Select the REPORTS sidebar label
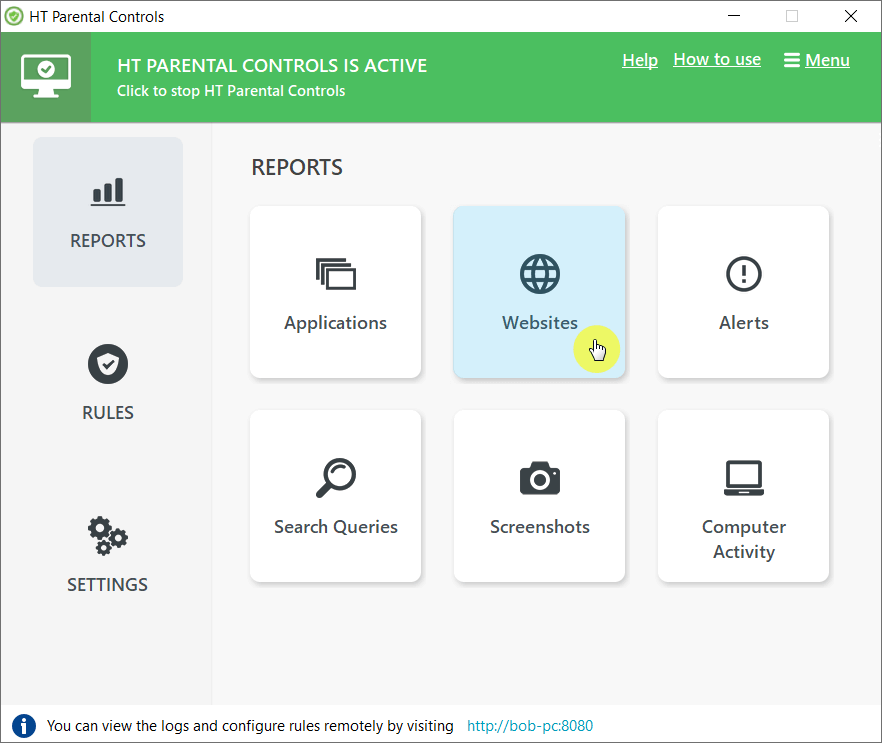This screenshot has height=743, width=882. (x=108, y=241)
